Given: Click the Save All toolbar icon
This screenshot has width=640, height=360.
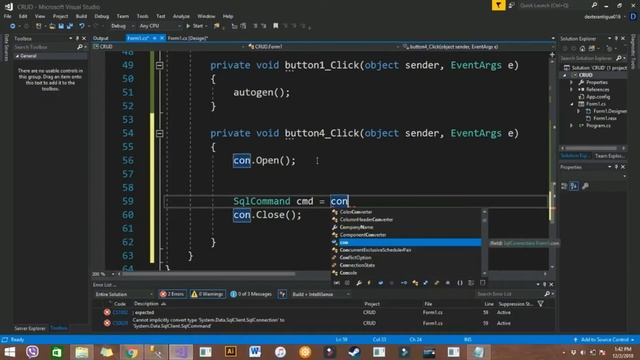Looking at the screenshot, I should 70,26.
